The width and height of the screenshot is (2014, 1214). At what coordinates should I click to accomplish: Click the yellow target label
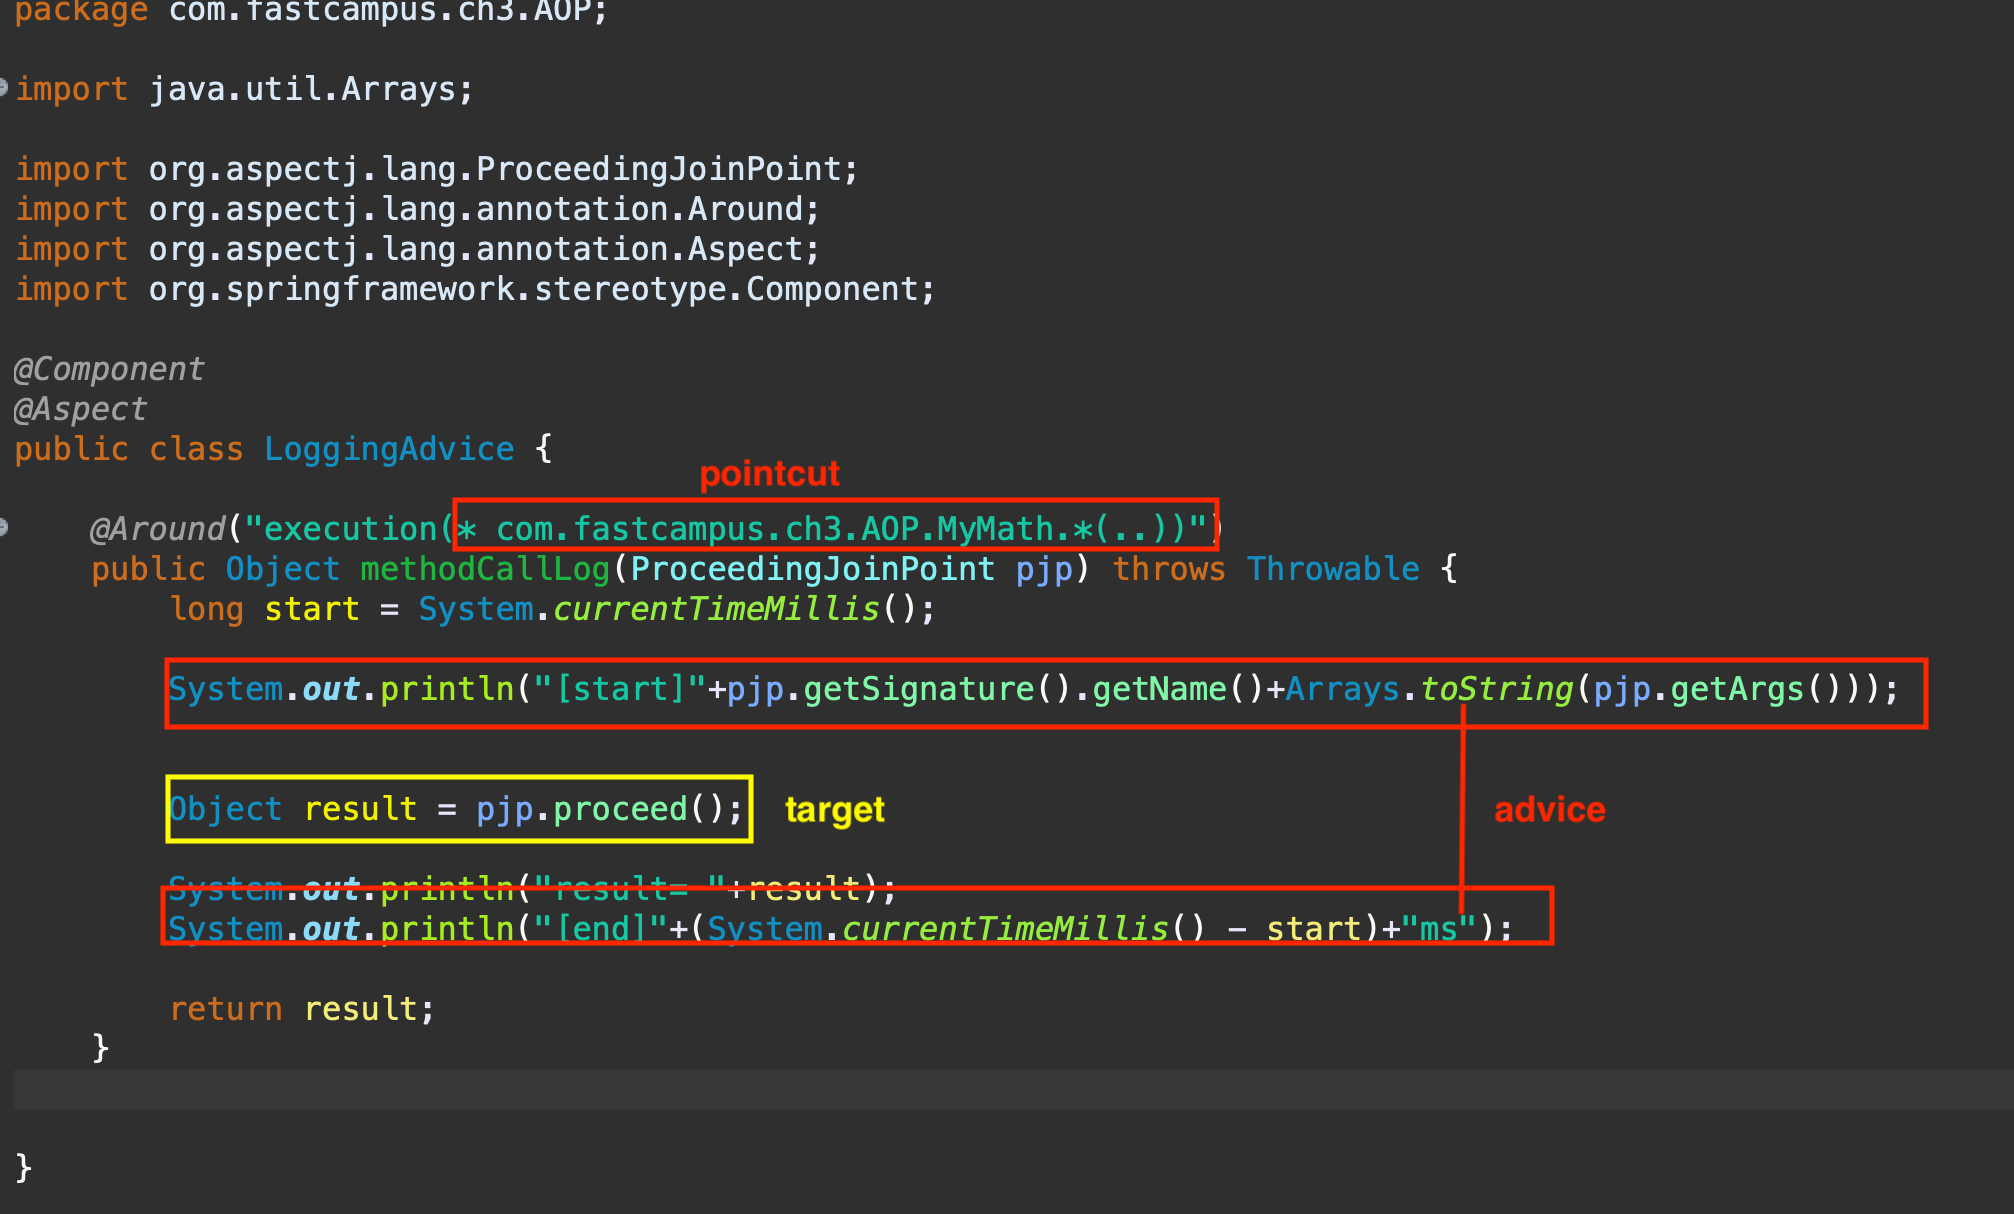tap(834, 809)
